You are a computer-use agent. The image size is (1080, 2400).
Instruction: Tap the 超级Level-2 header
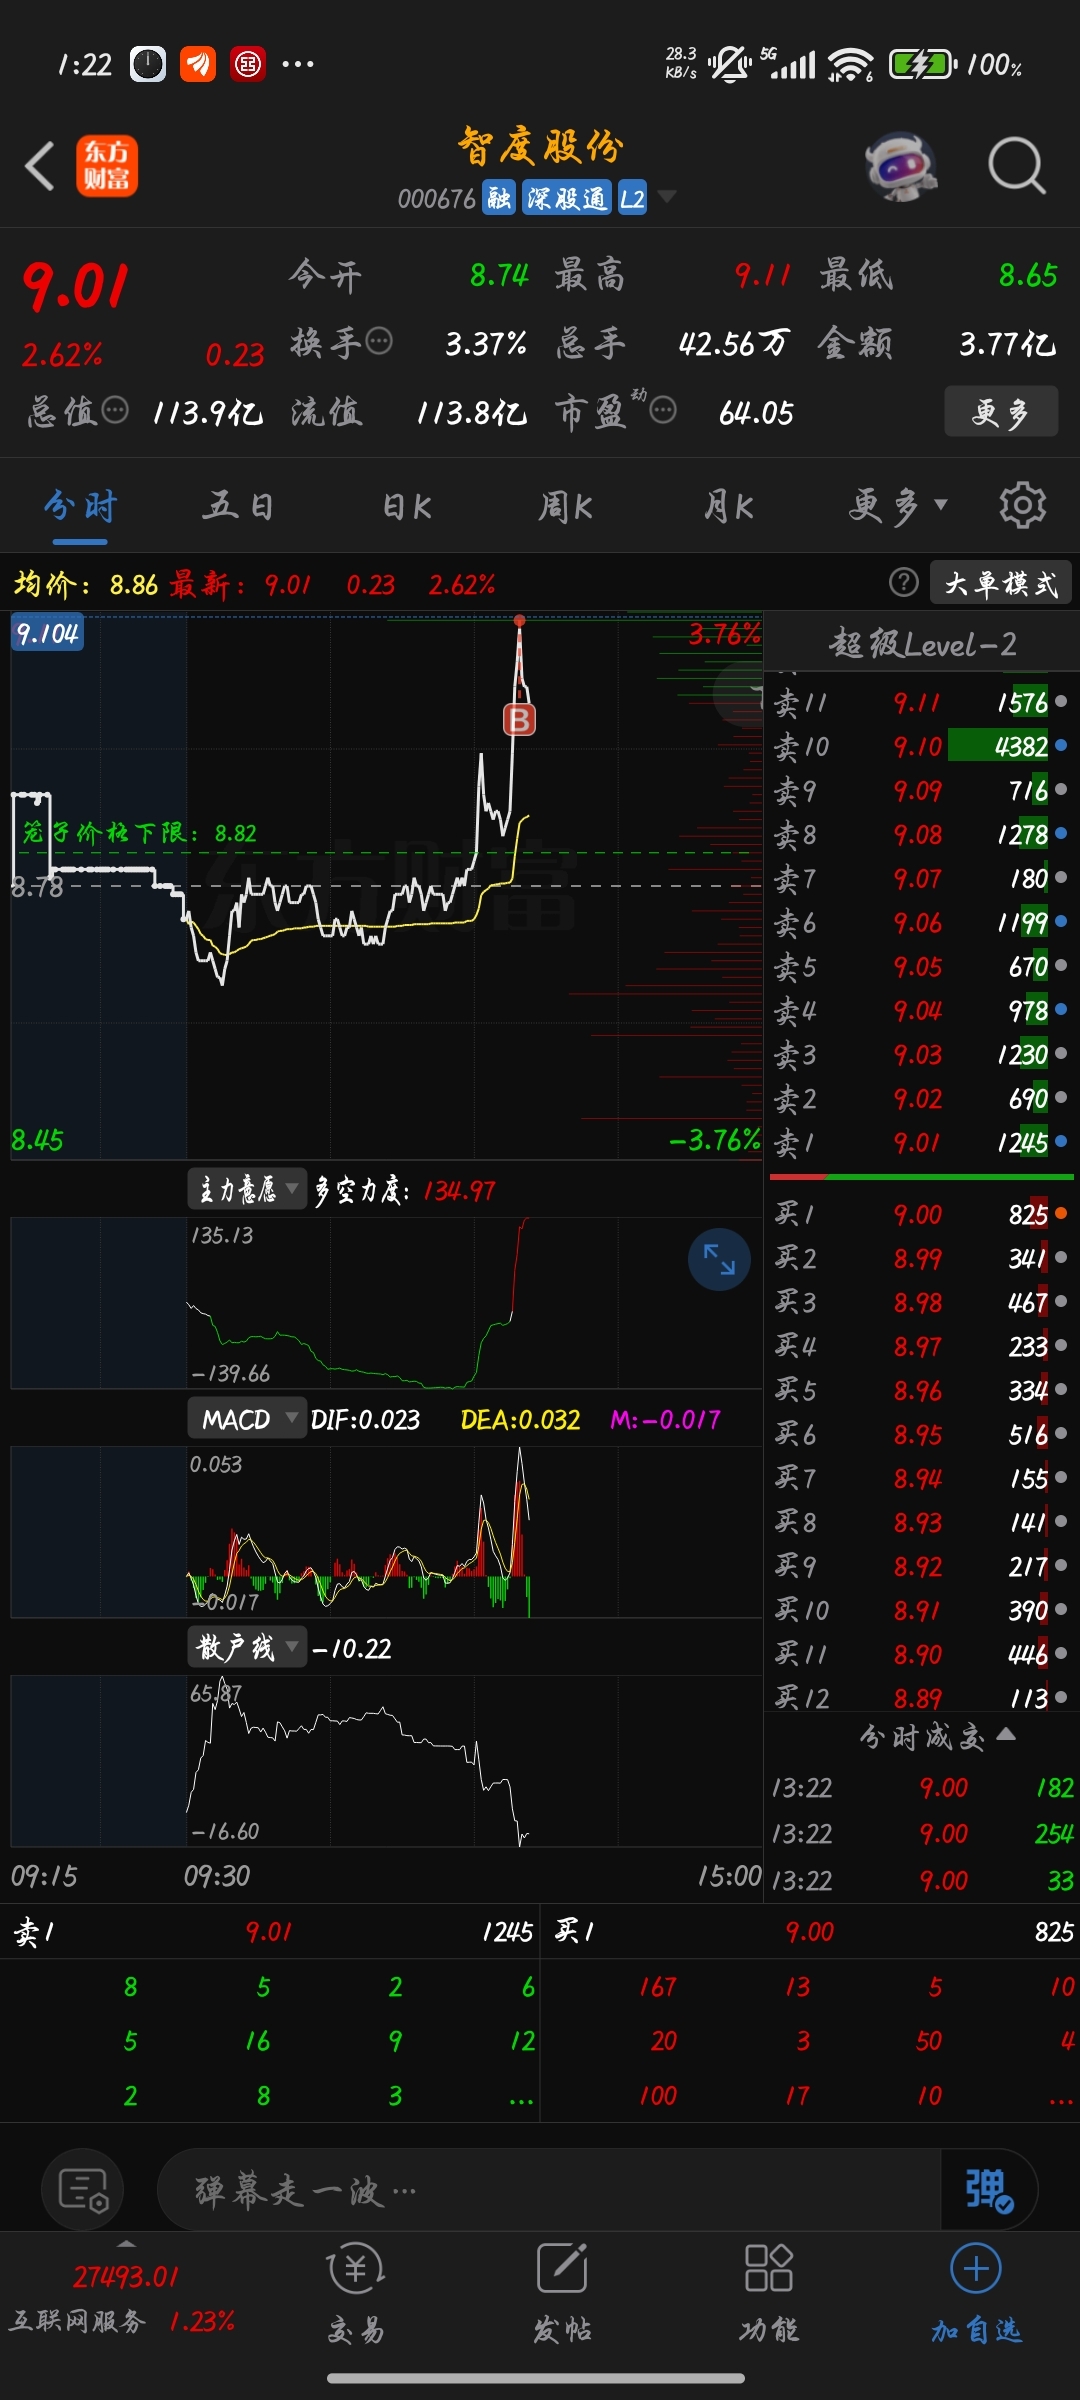pos(922,644)
